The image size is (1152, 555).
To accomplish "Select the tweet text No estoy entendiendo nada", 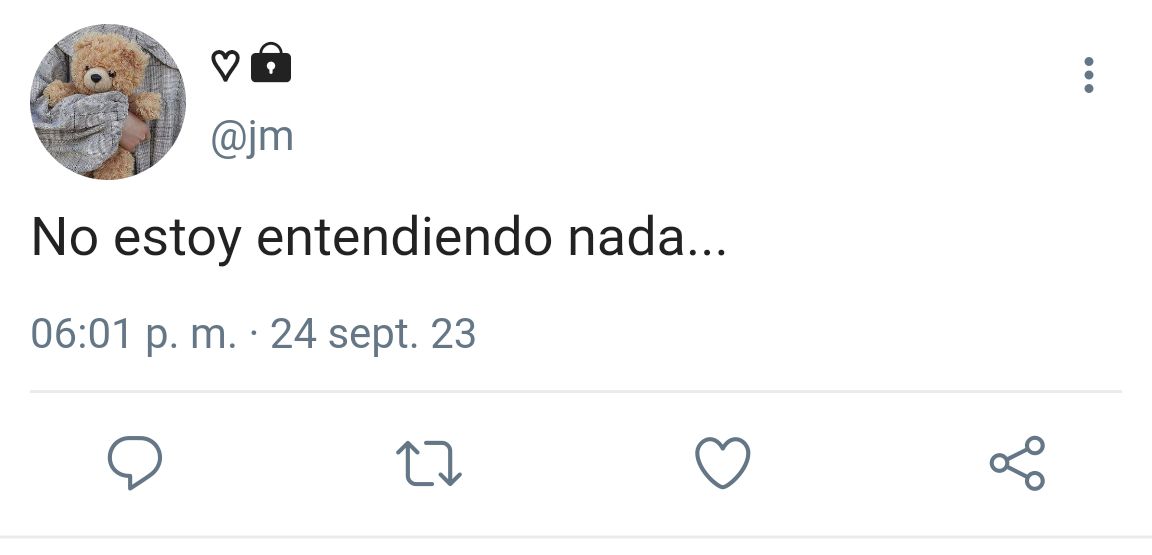I will [379, 239].
